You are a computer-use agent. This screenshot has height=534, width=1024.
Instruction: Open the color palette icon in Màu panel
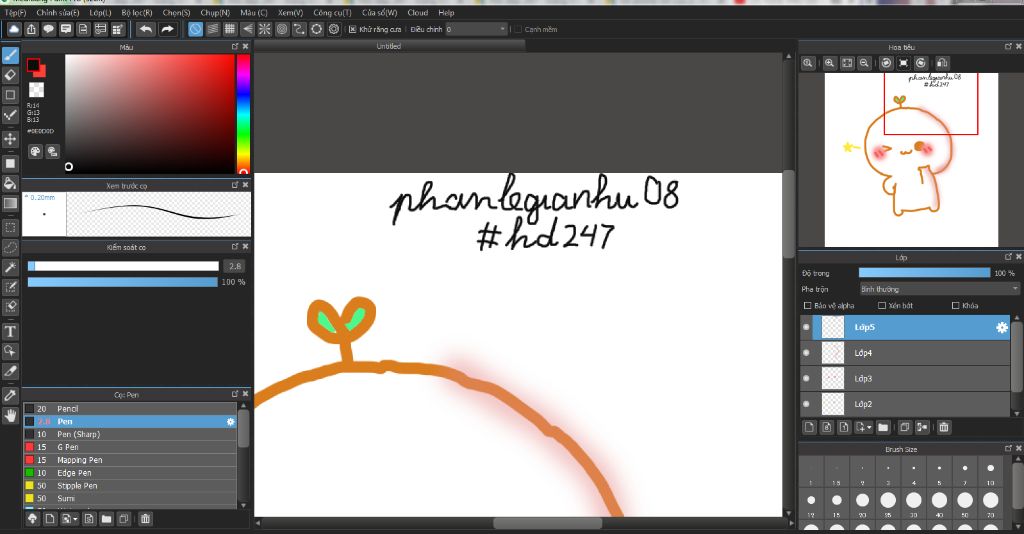click(35, 151)
